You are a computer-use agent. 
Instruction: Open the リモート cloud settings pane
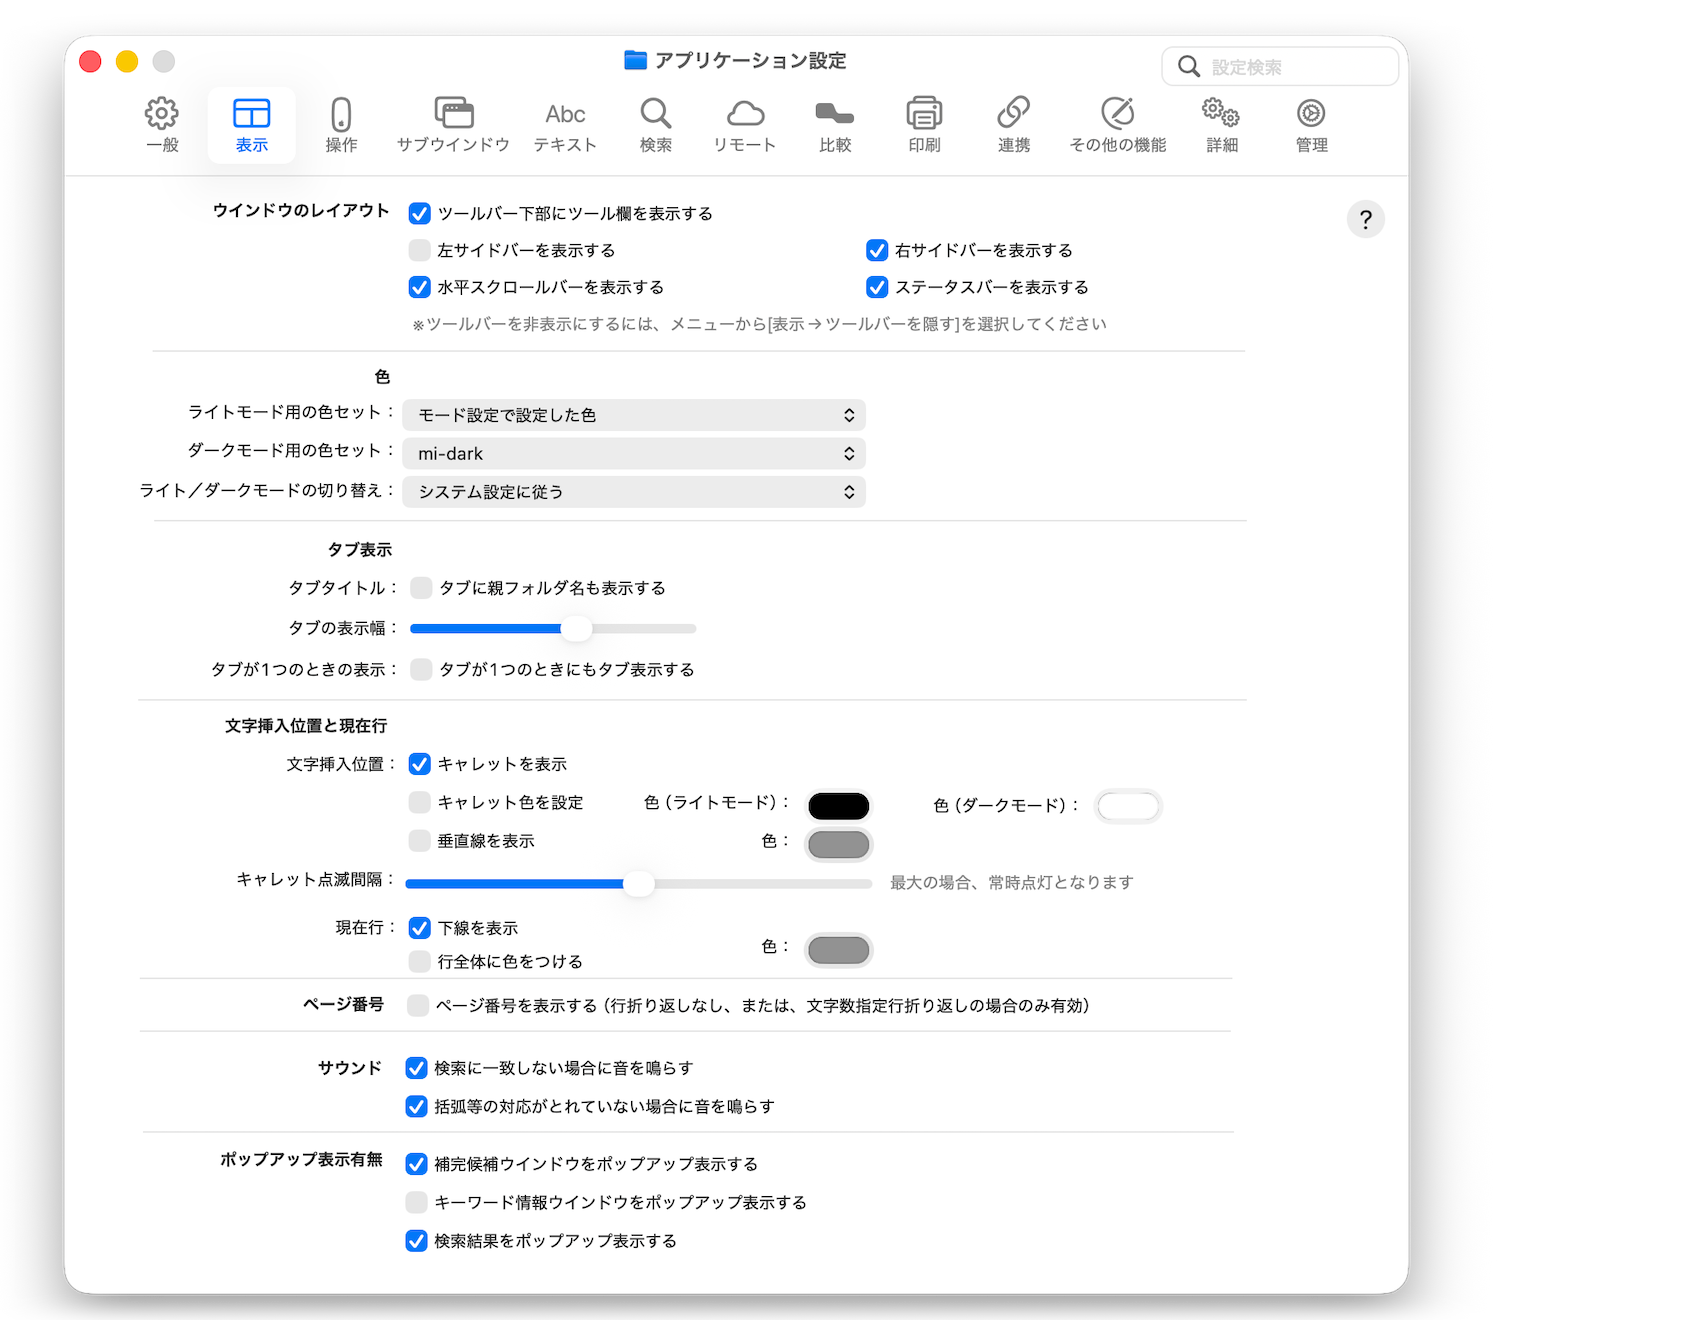(x=744, y=125)
